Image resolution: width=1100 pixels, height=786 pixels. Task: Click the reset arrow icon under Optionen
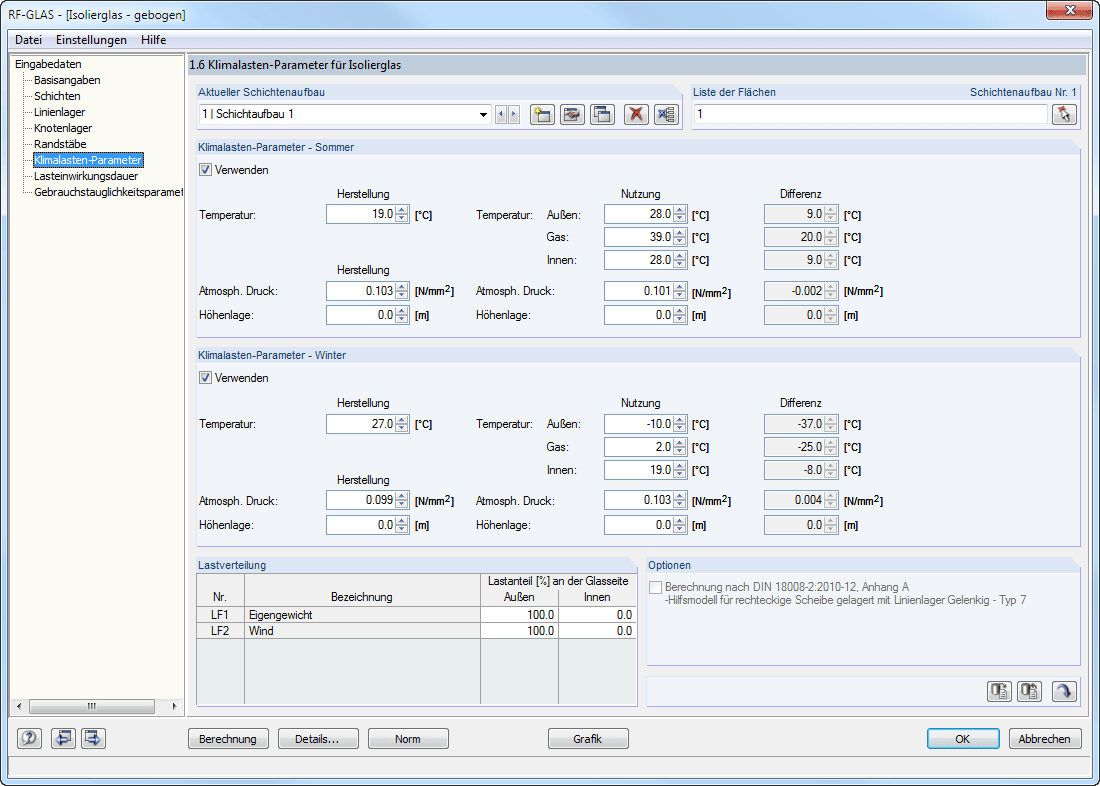(1064, 691)
